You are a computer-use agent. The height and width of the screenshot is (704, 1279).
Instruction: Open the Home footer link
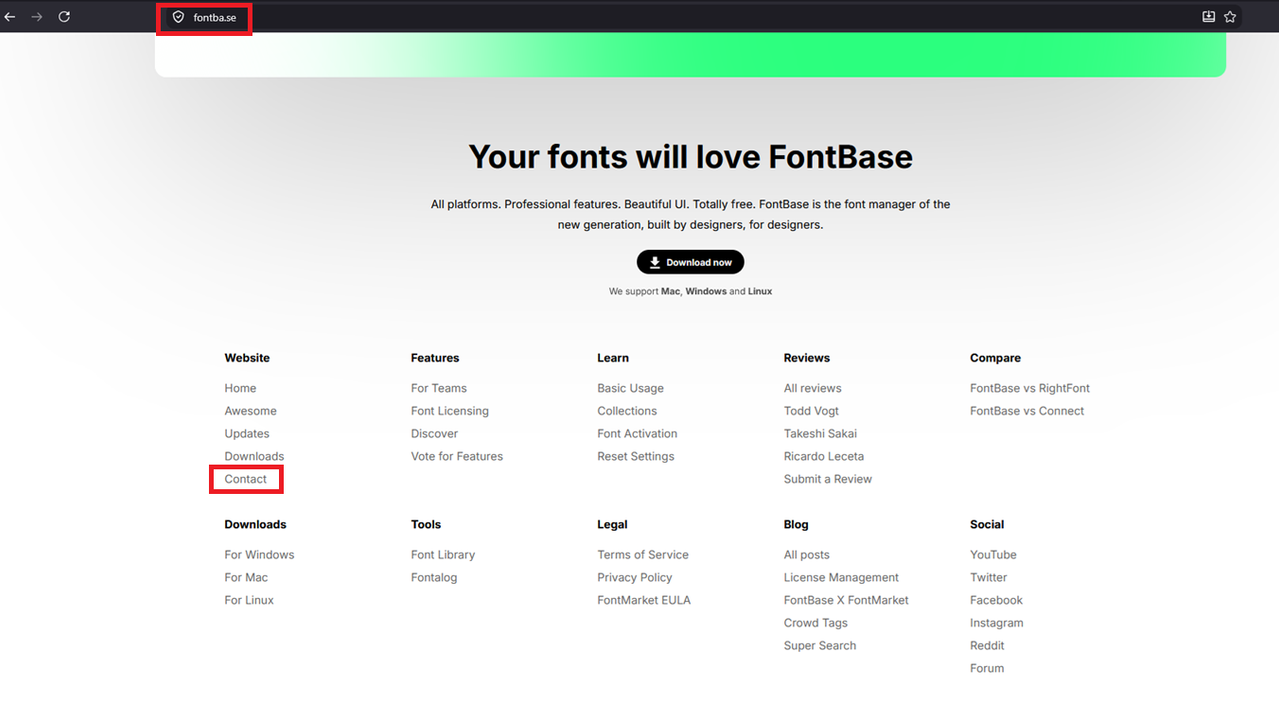tap(240, 388)
